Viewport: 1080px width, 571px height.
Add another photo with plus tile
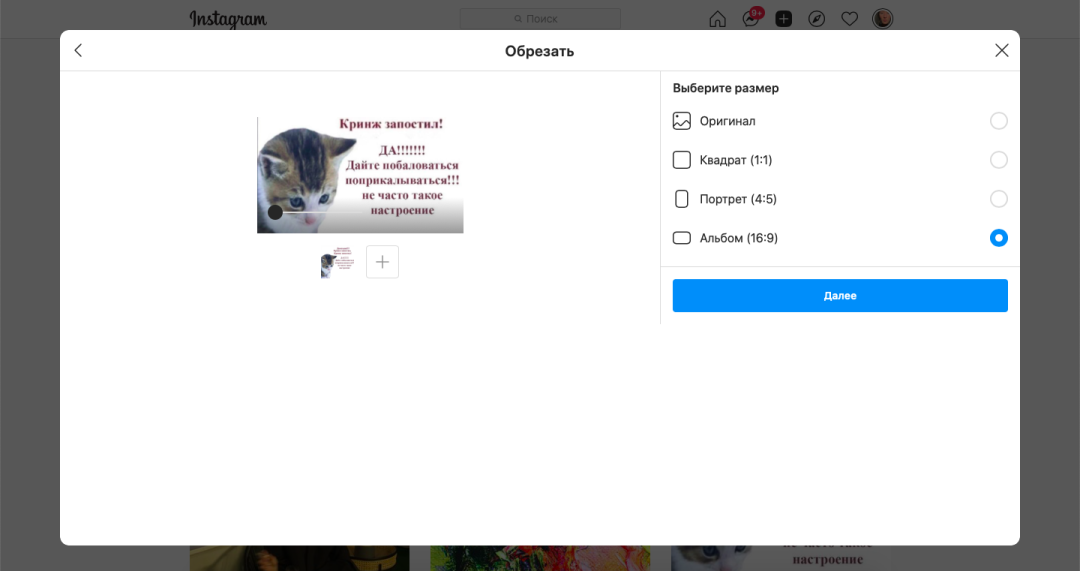tap(382, 262)
